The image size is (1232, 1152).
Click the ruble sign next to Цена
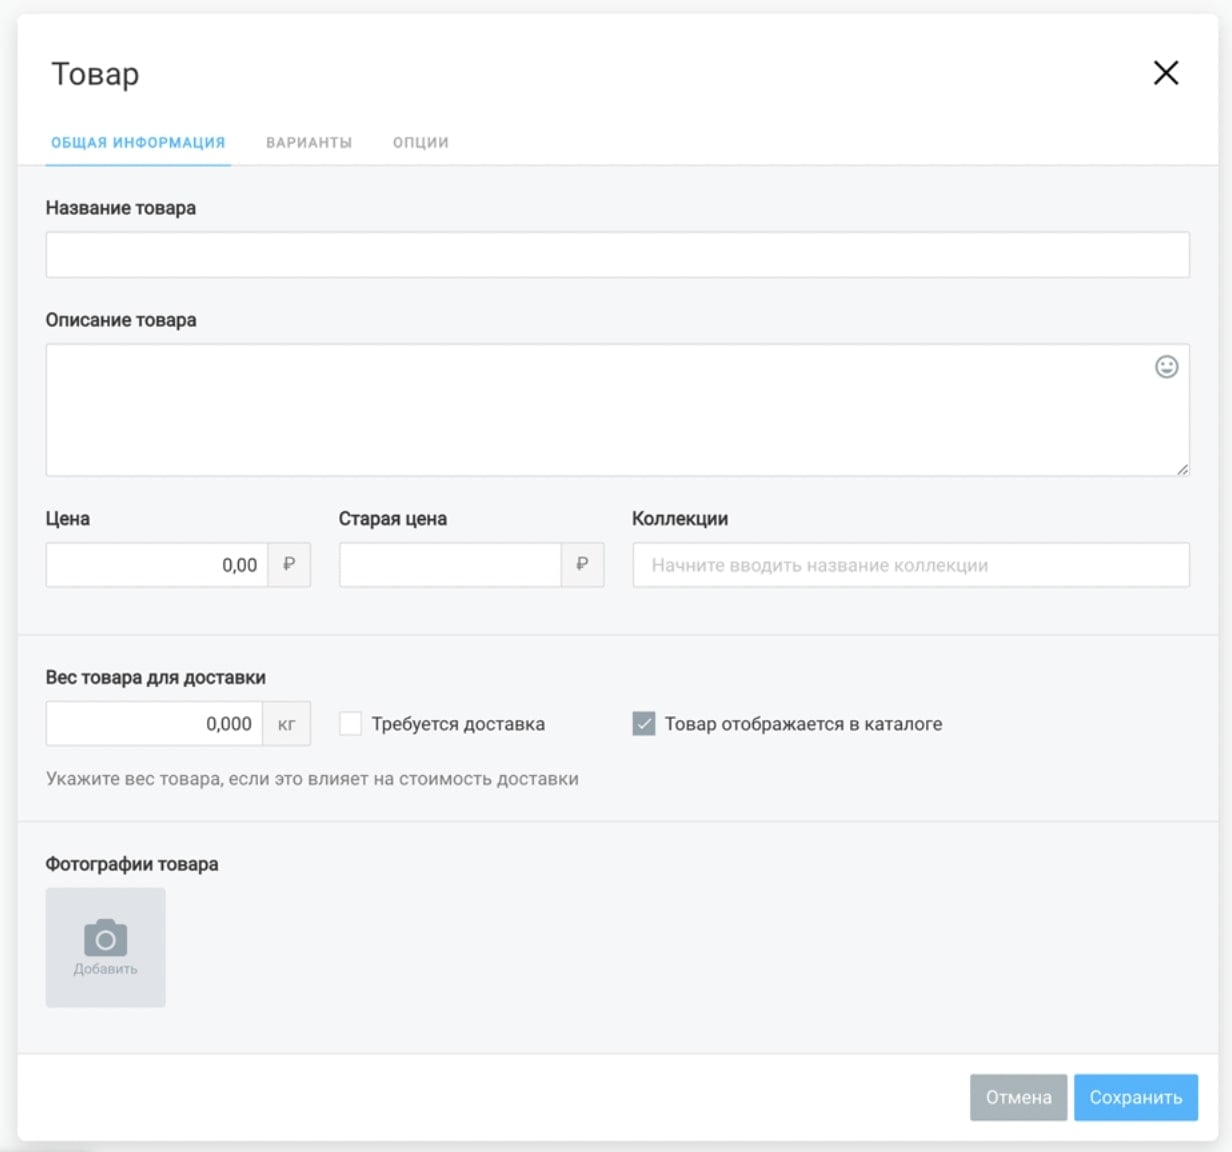tap(289, 565)
